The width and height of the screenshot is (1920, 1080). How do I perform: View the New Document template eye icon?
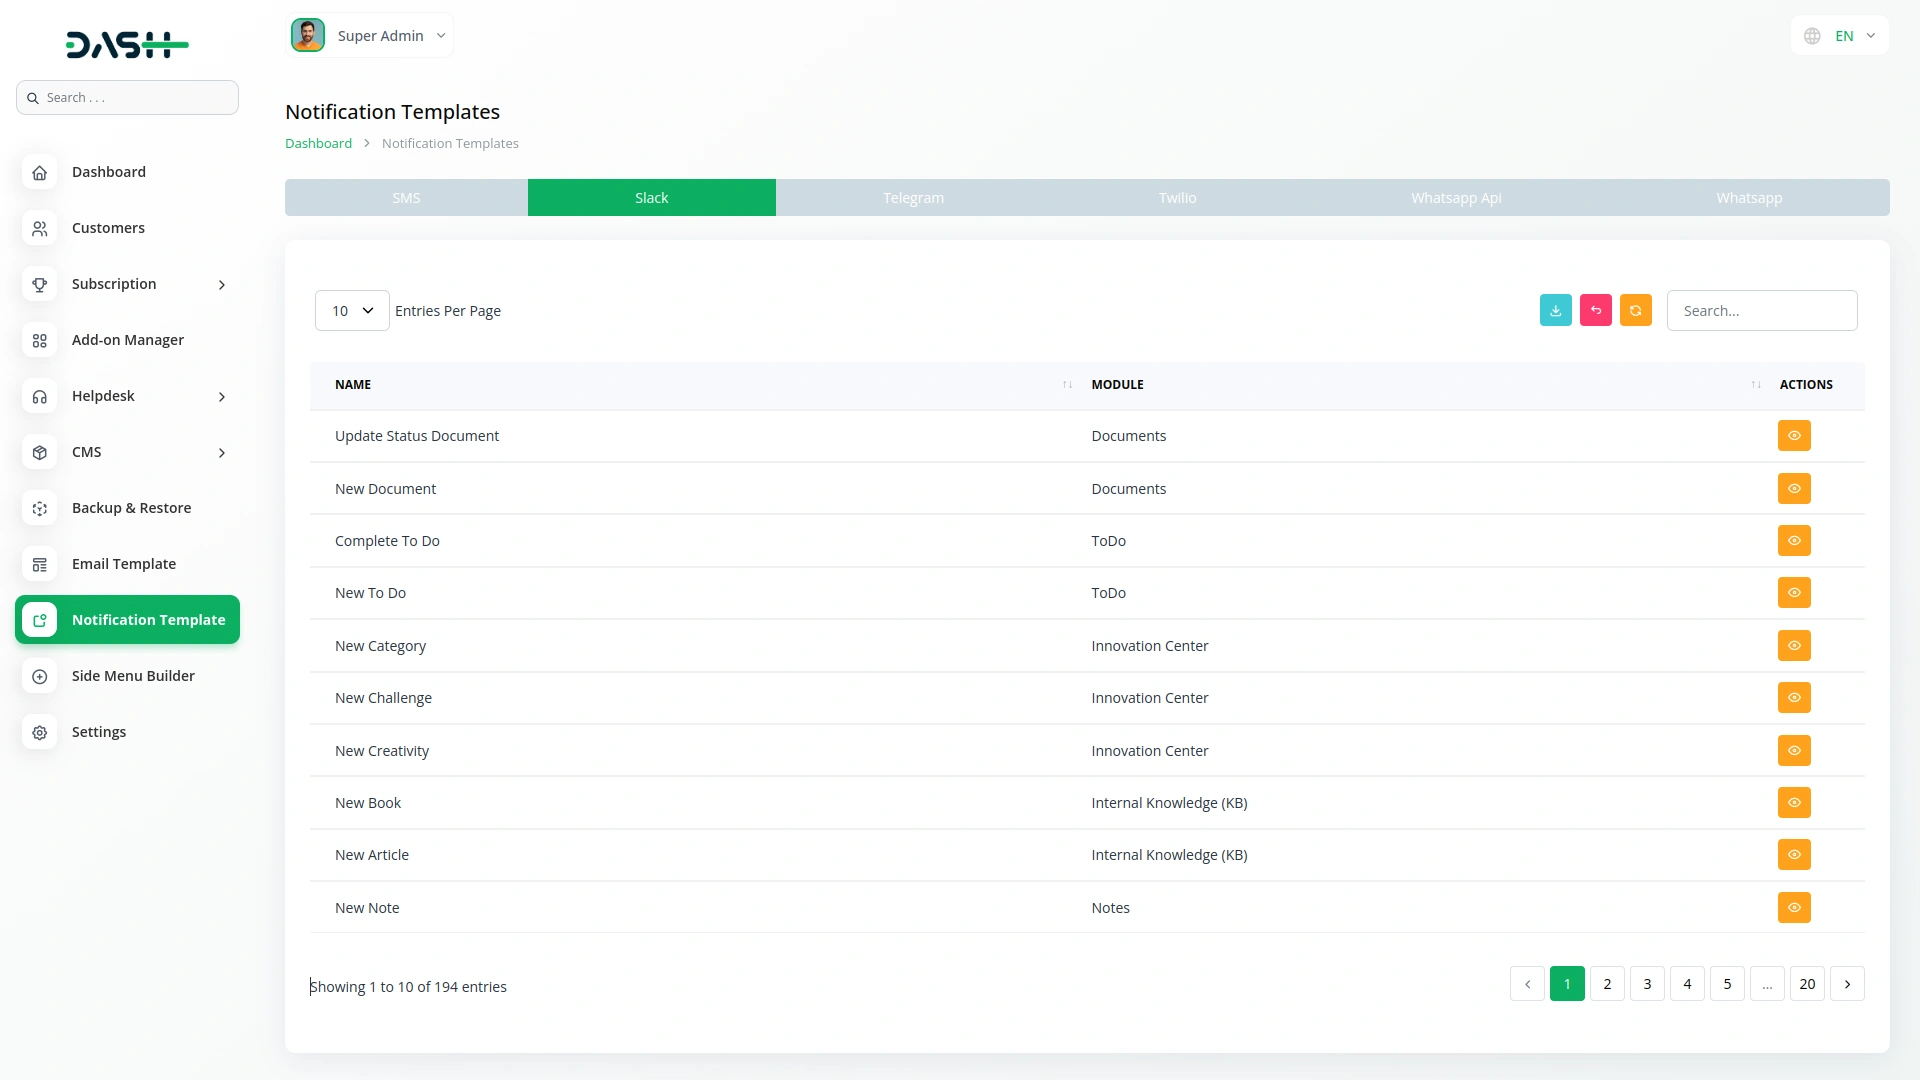pos(1794,489)
